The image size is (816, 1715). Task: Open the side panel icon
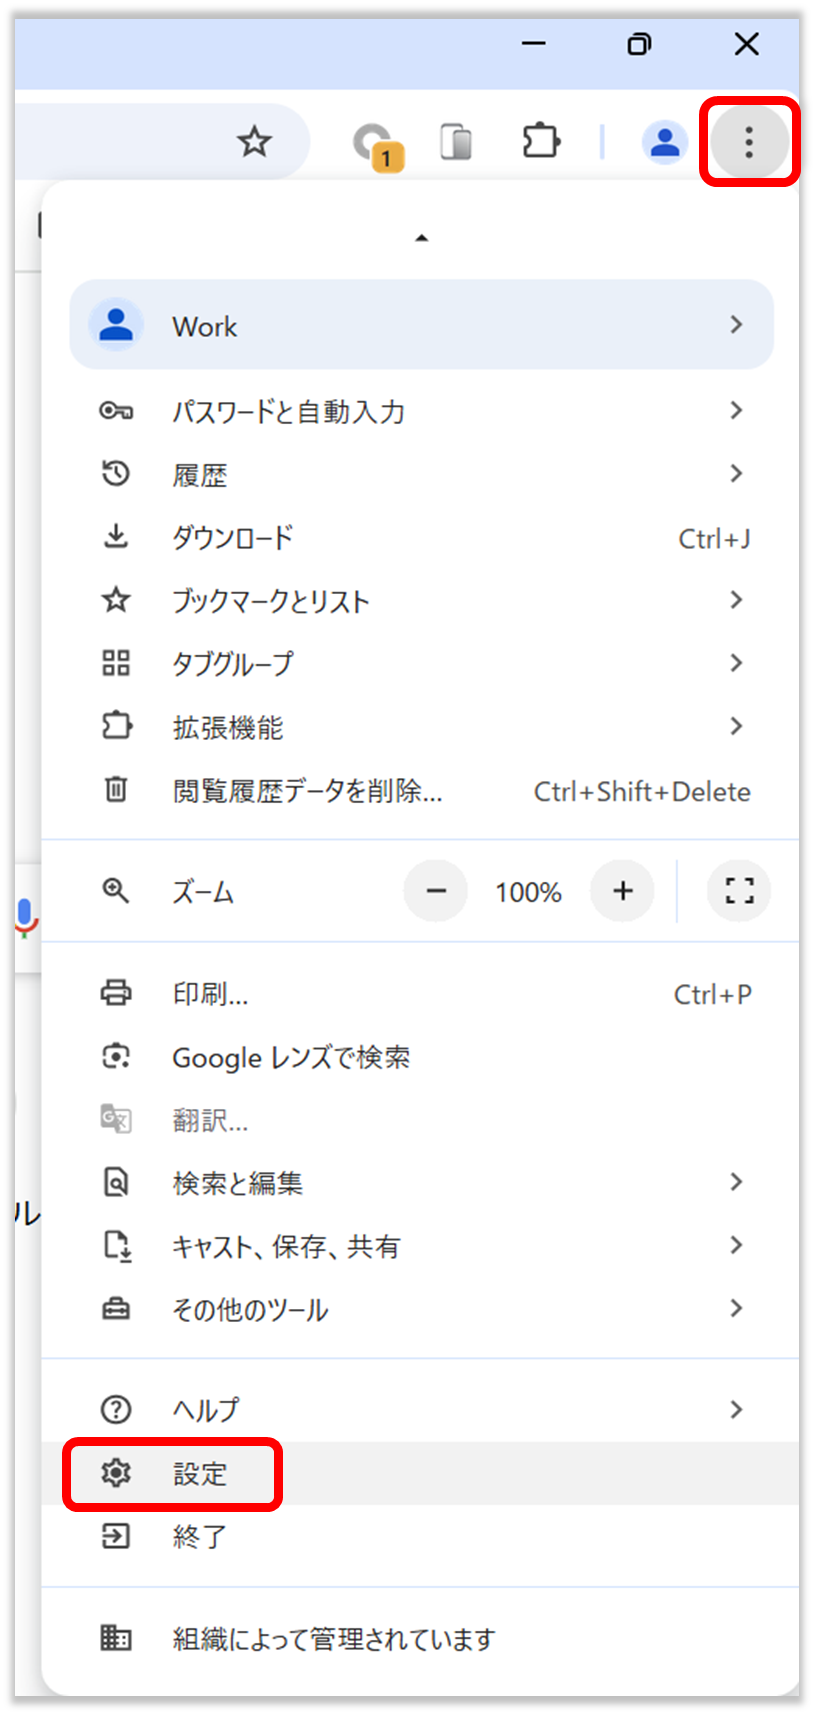[455, 141]
